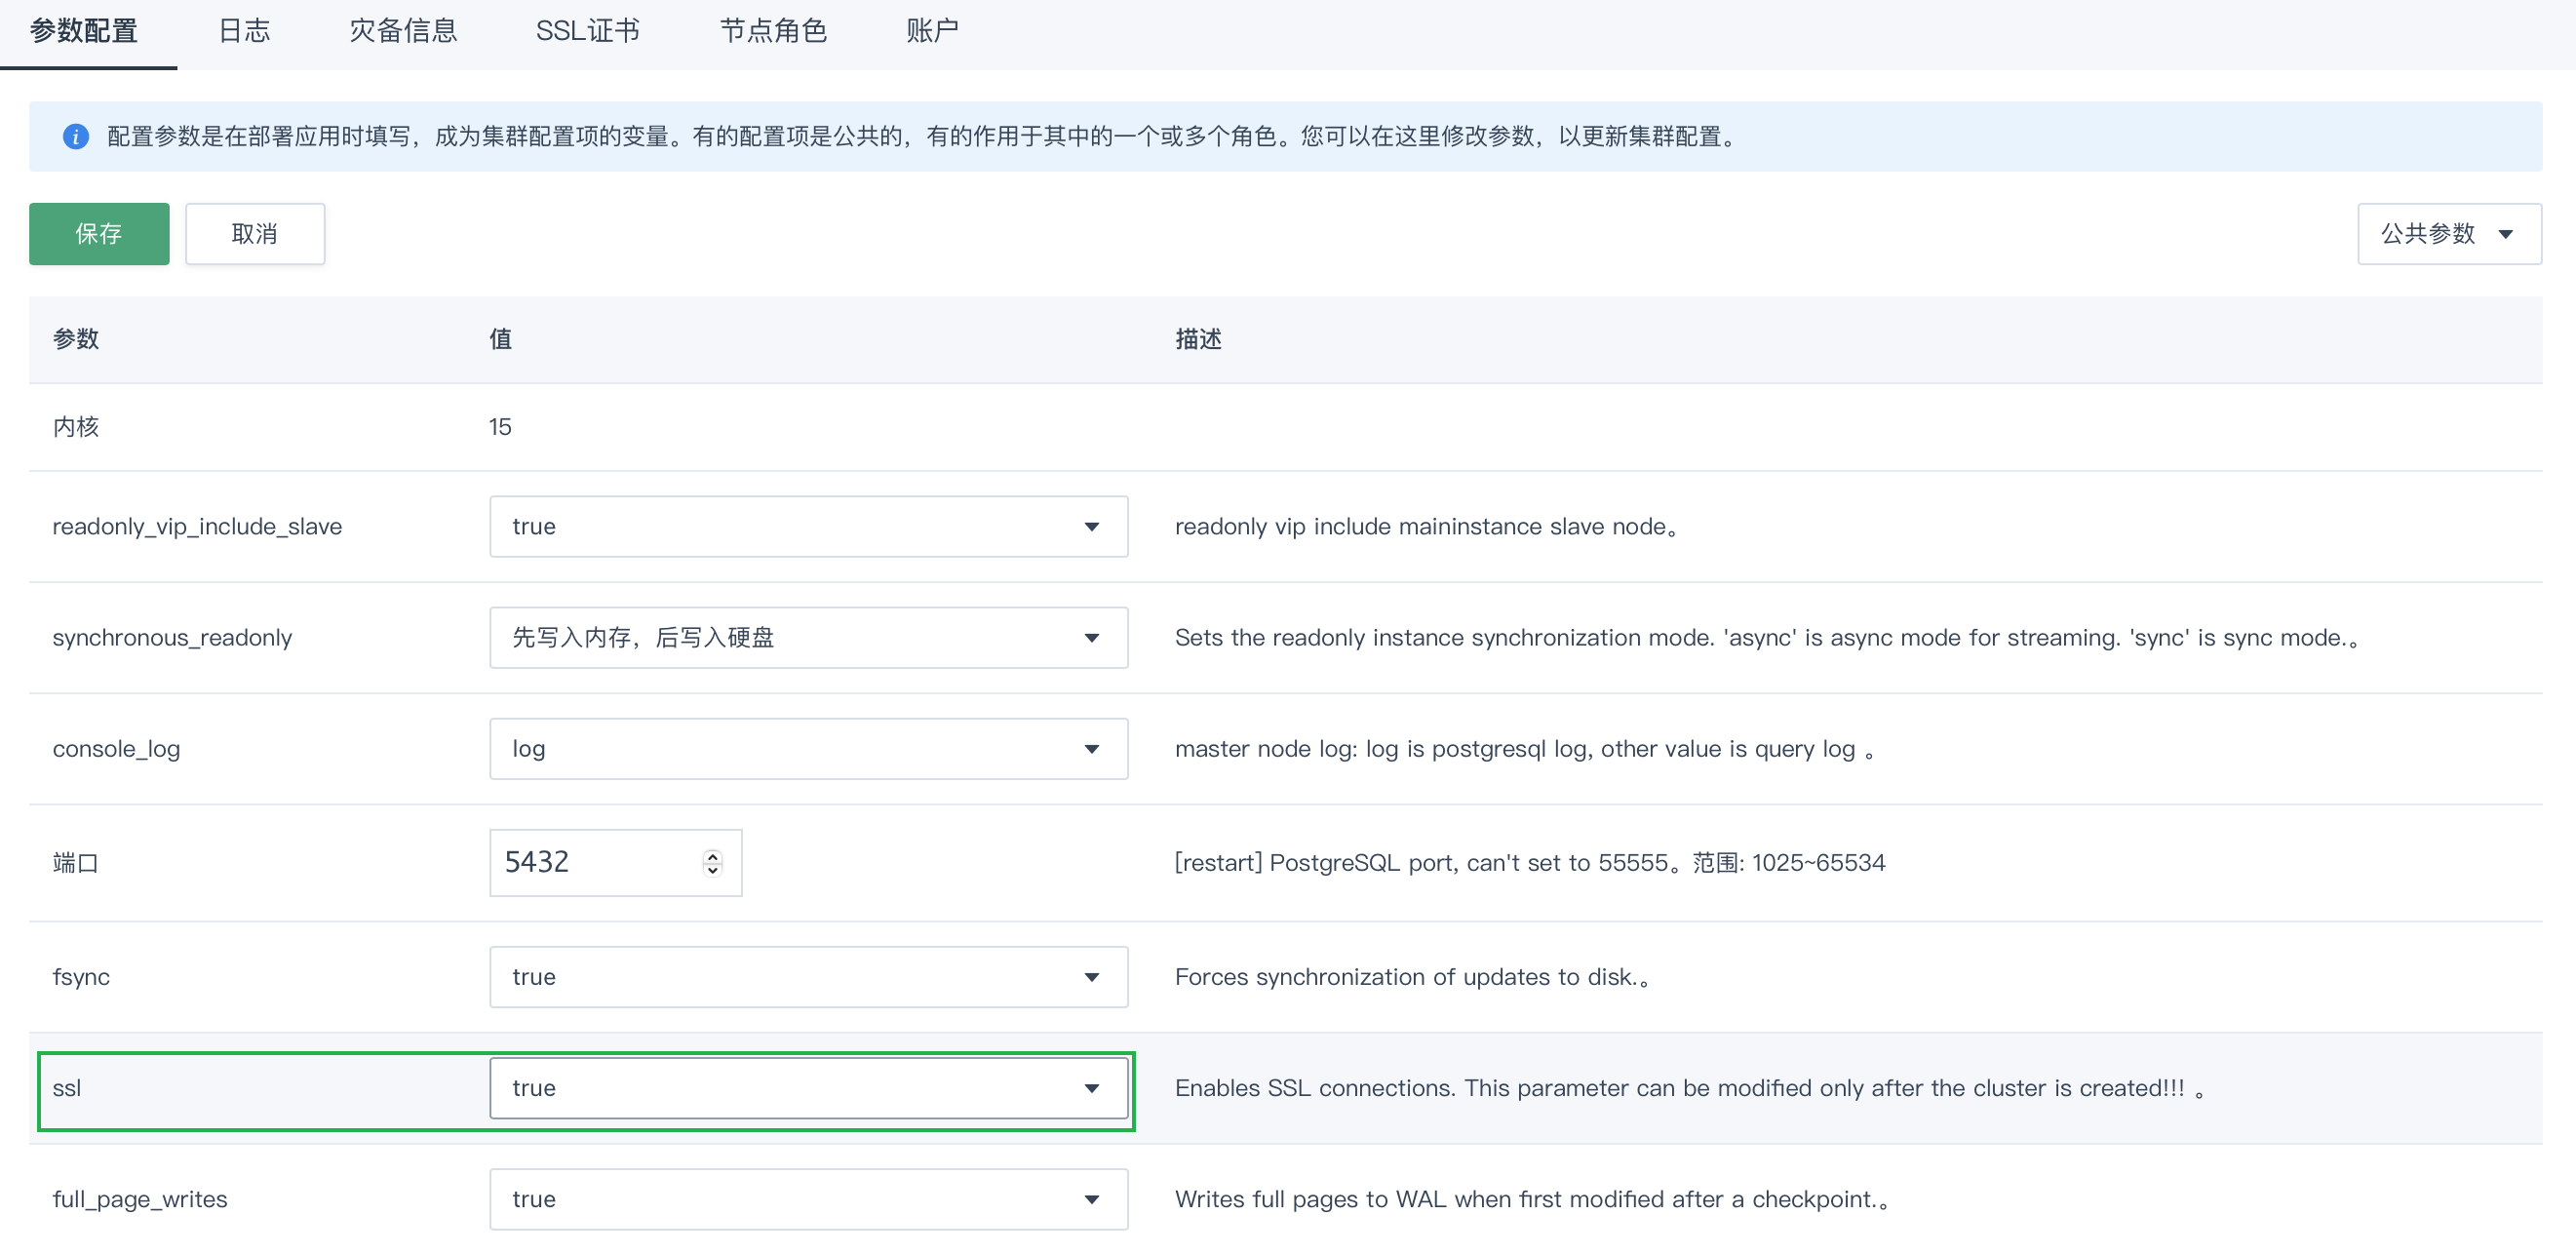Click the green 保存 button
This screenshot has height=1254, width=2576.
[x=99, y=234]
